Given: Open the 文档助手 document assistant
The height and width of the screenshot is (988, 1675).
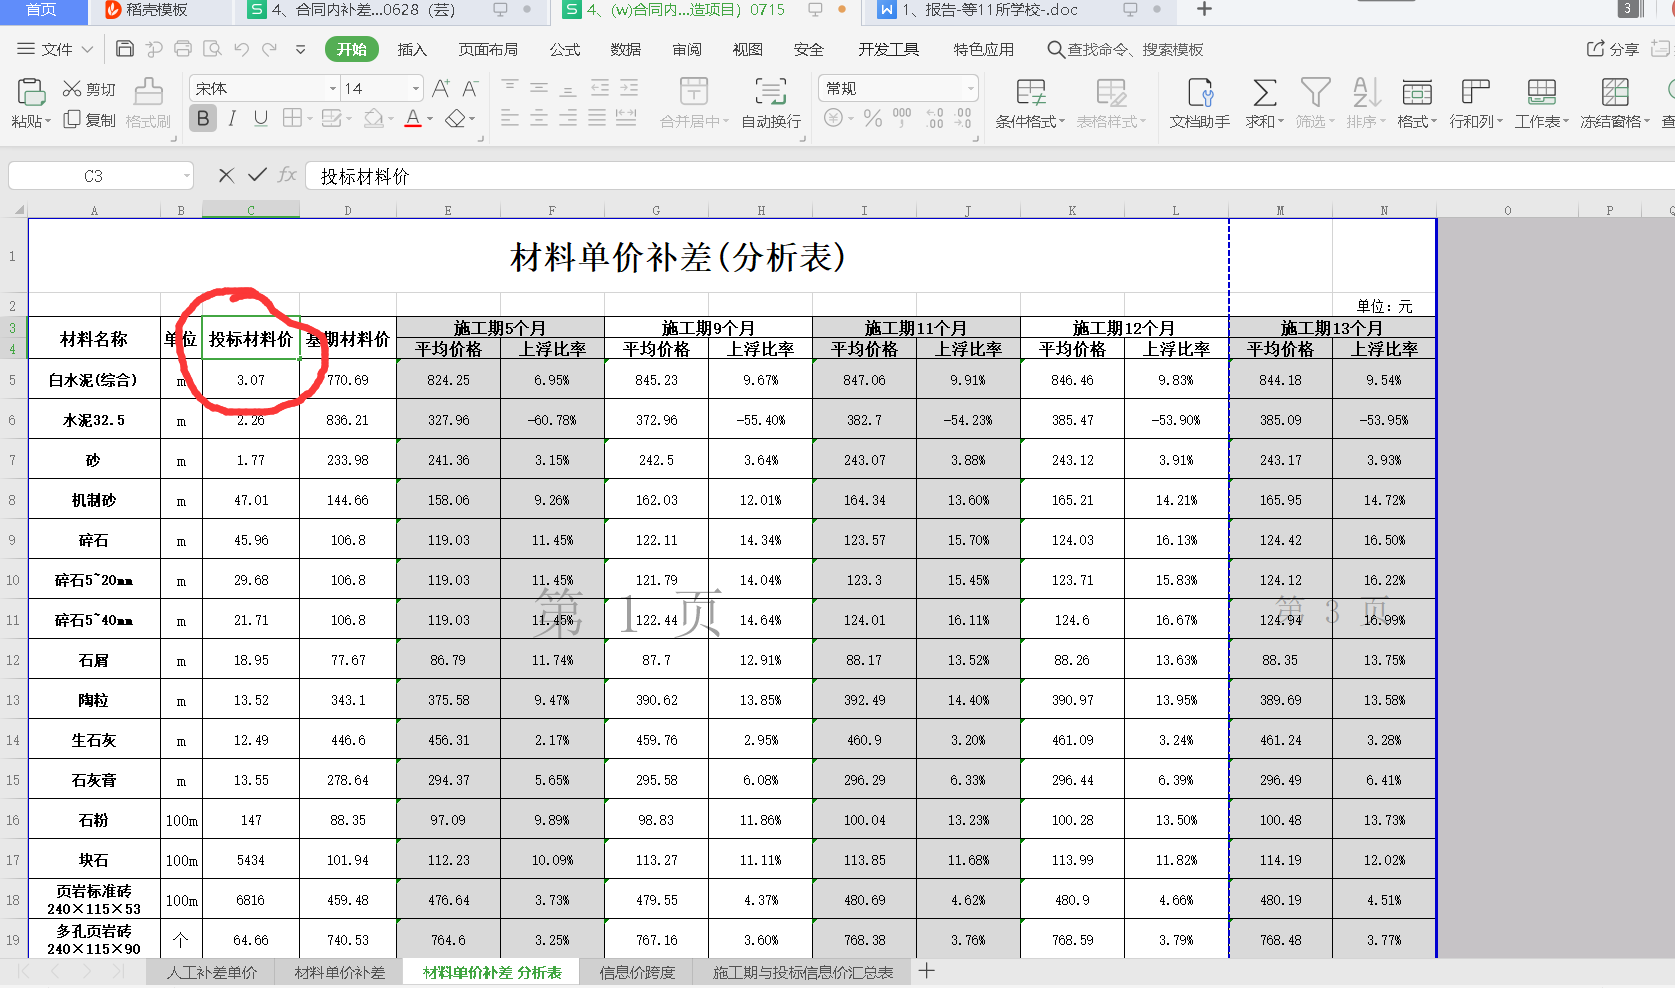Looking at the screenshot, I should (x=1200, y=104).
